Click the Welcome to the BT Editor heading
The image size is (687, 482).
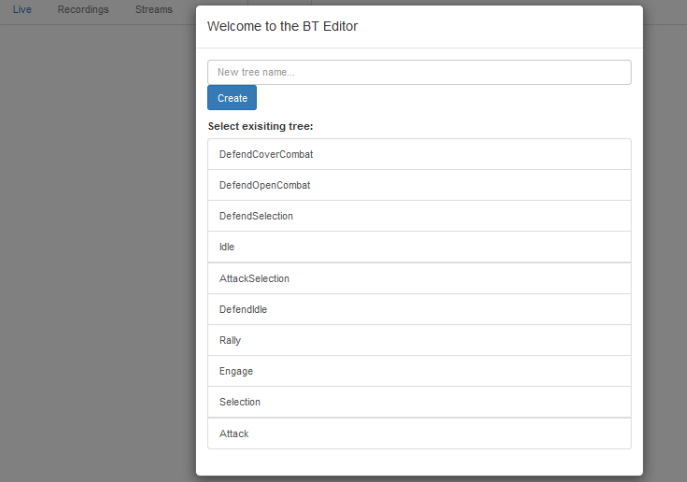click(x=282, y=26)
